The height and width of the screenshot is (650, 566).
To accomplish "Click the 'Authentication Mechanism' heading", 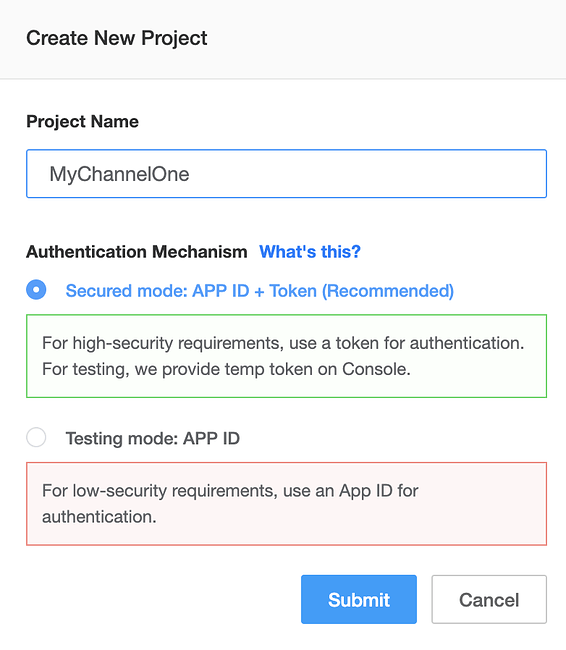I will click(x=137, y=252).
